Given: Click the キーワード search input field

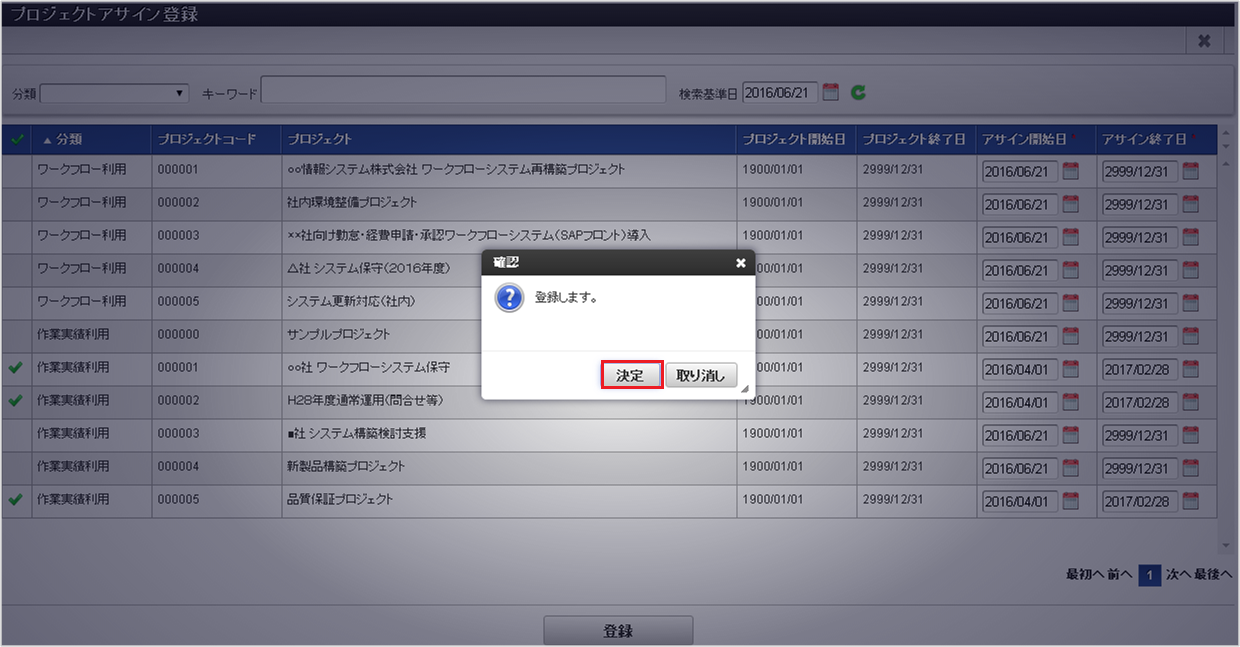Looking at the screenshot, I should [x=463, y=90].
